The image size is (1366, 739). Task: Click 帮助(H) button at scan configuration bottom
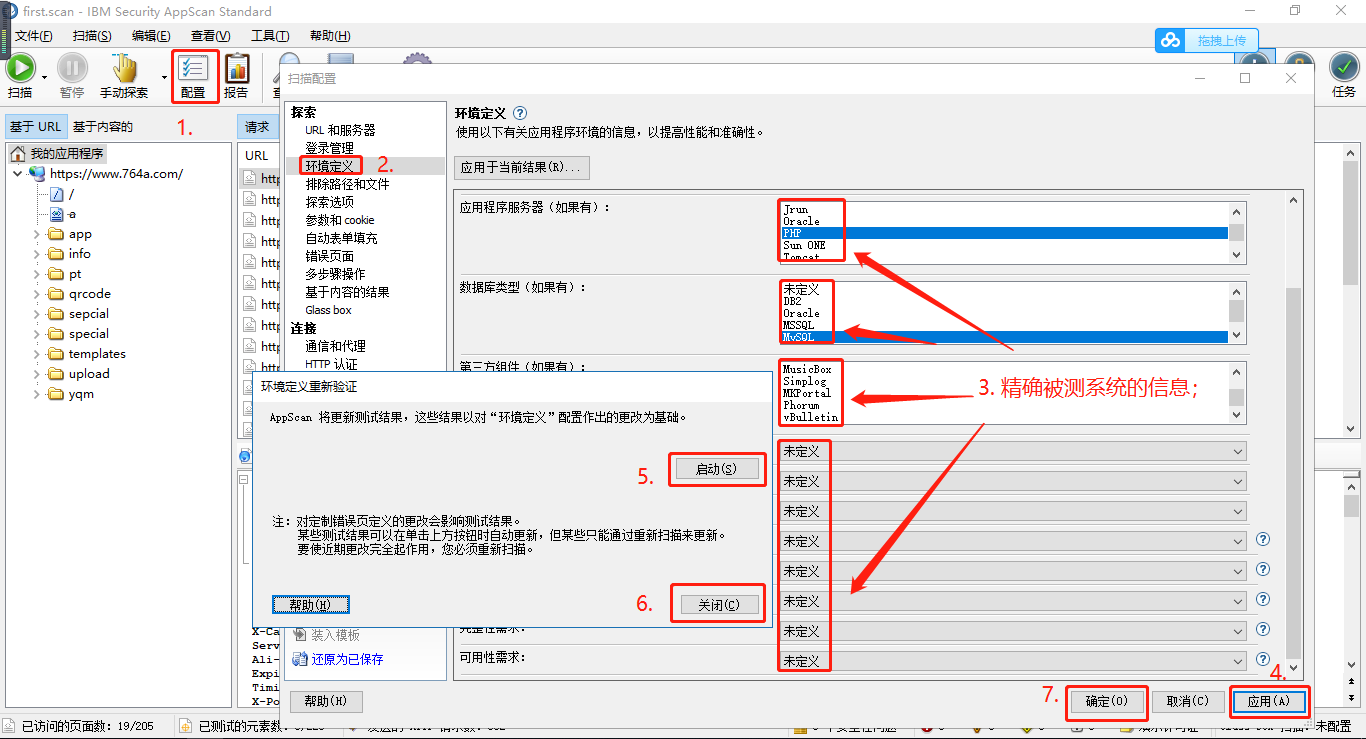pyautogui.click(x=326, y=701)
